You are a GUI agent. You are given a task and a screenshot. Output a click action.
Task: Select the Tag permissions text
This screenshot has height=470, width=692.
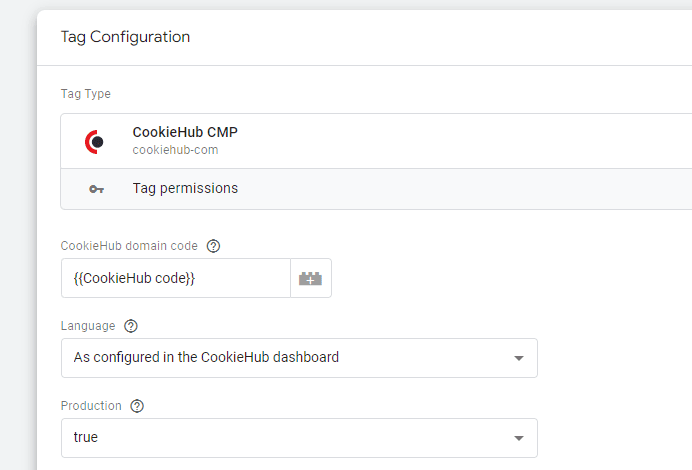tap(185, 188)
